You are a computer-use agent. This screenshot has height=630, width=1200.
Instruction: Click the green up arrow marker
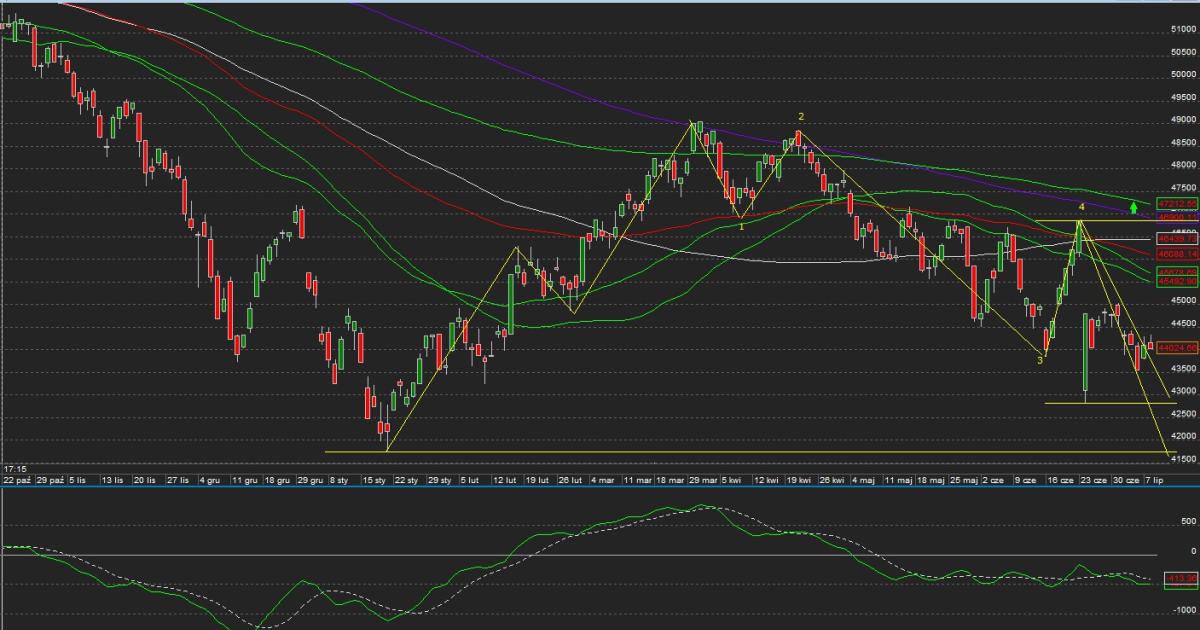[1133, 207]
